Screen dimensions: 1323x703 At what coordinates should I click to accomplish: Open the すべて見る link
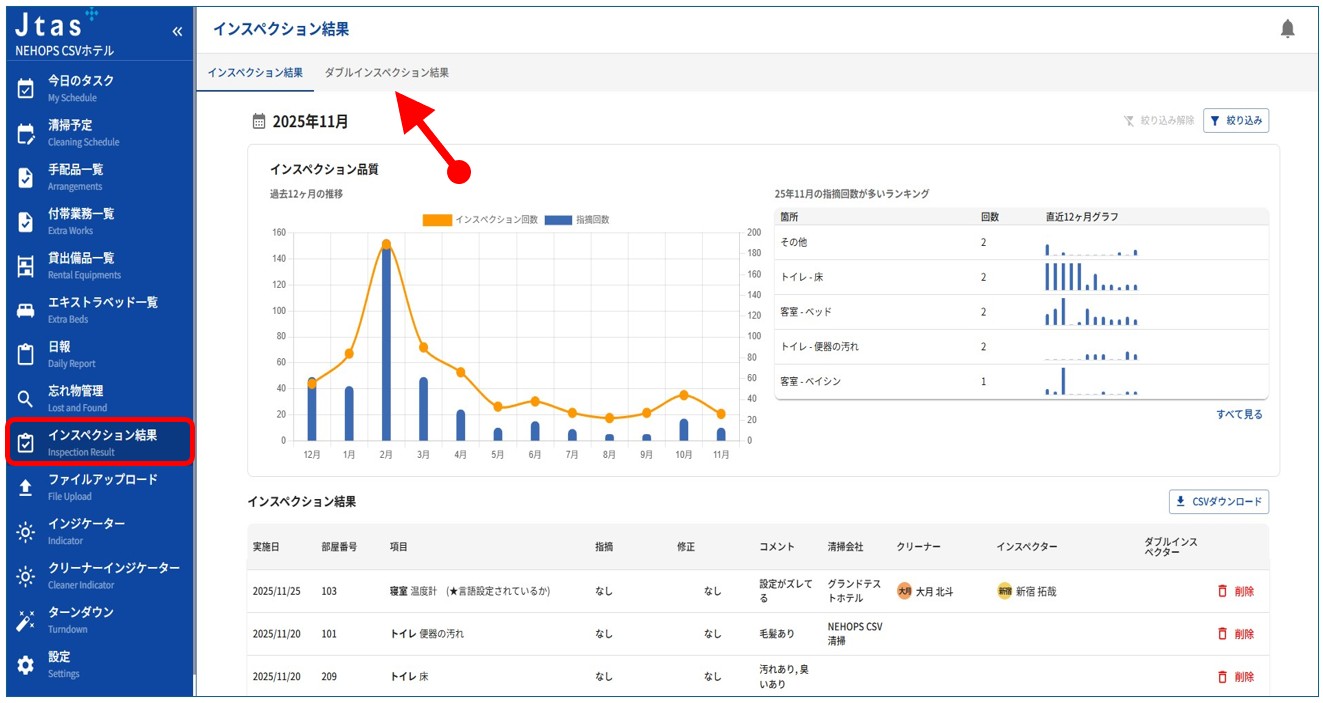[x=1239, y=414]
